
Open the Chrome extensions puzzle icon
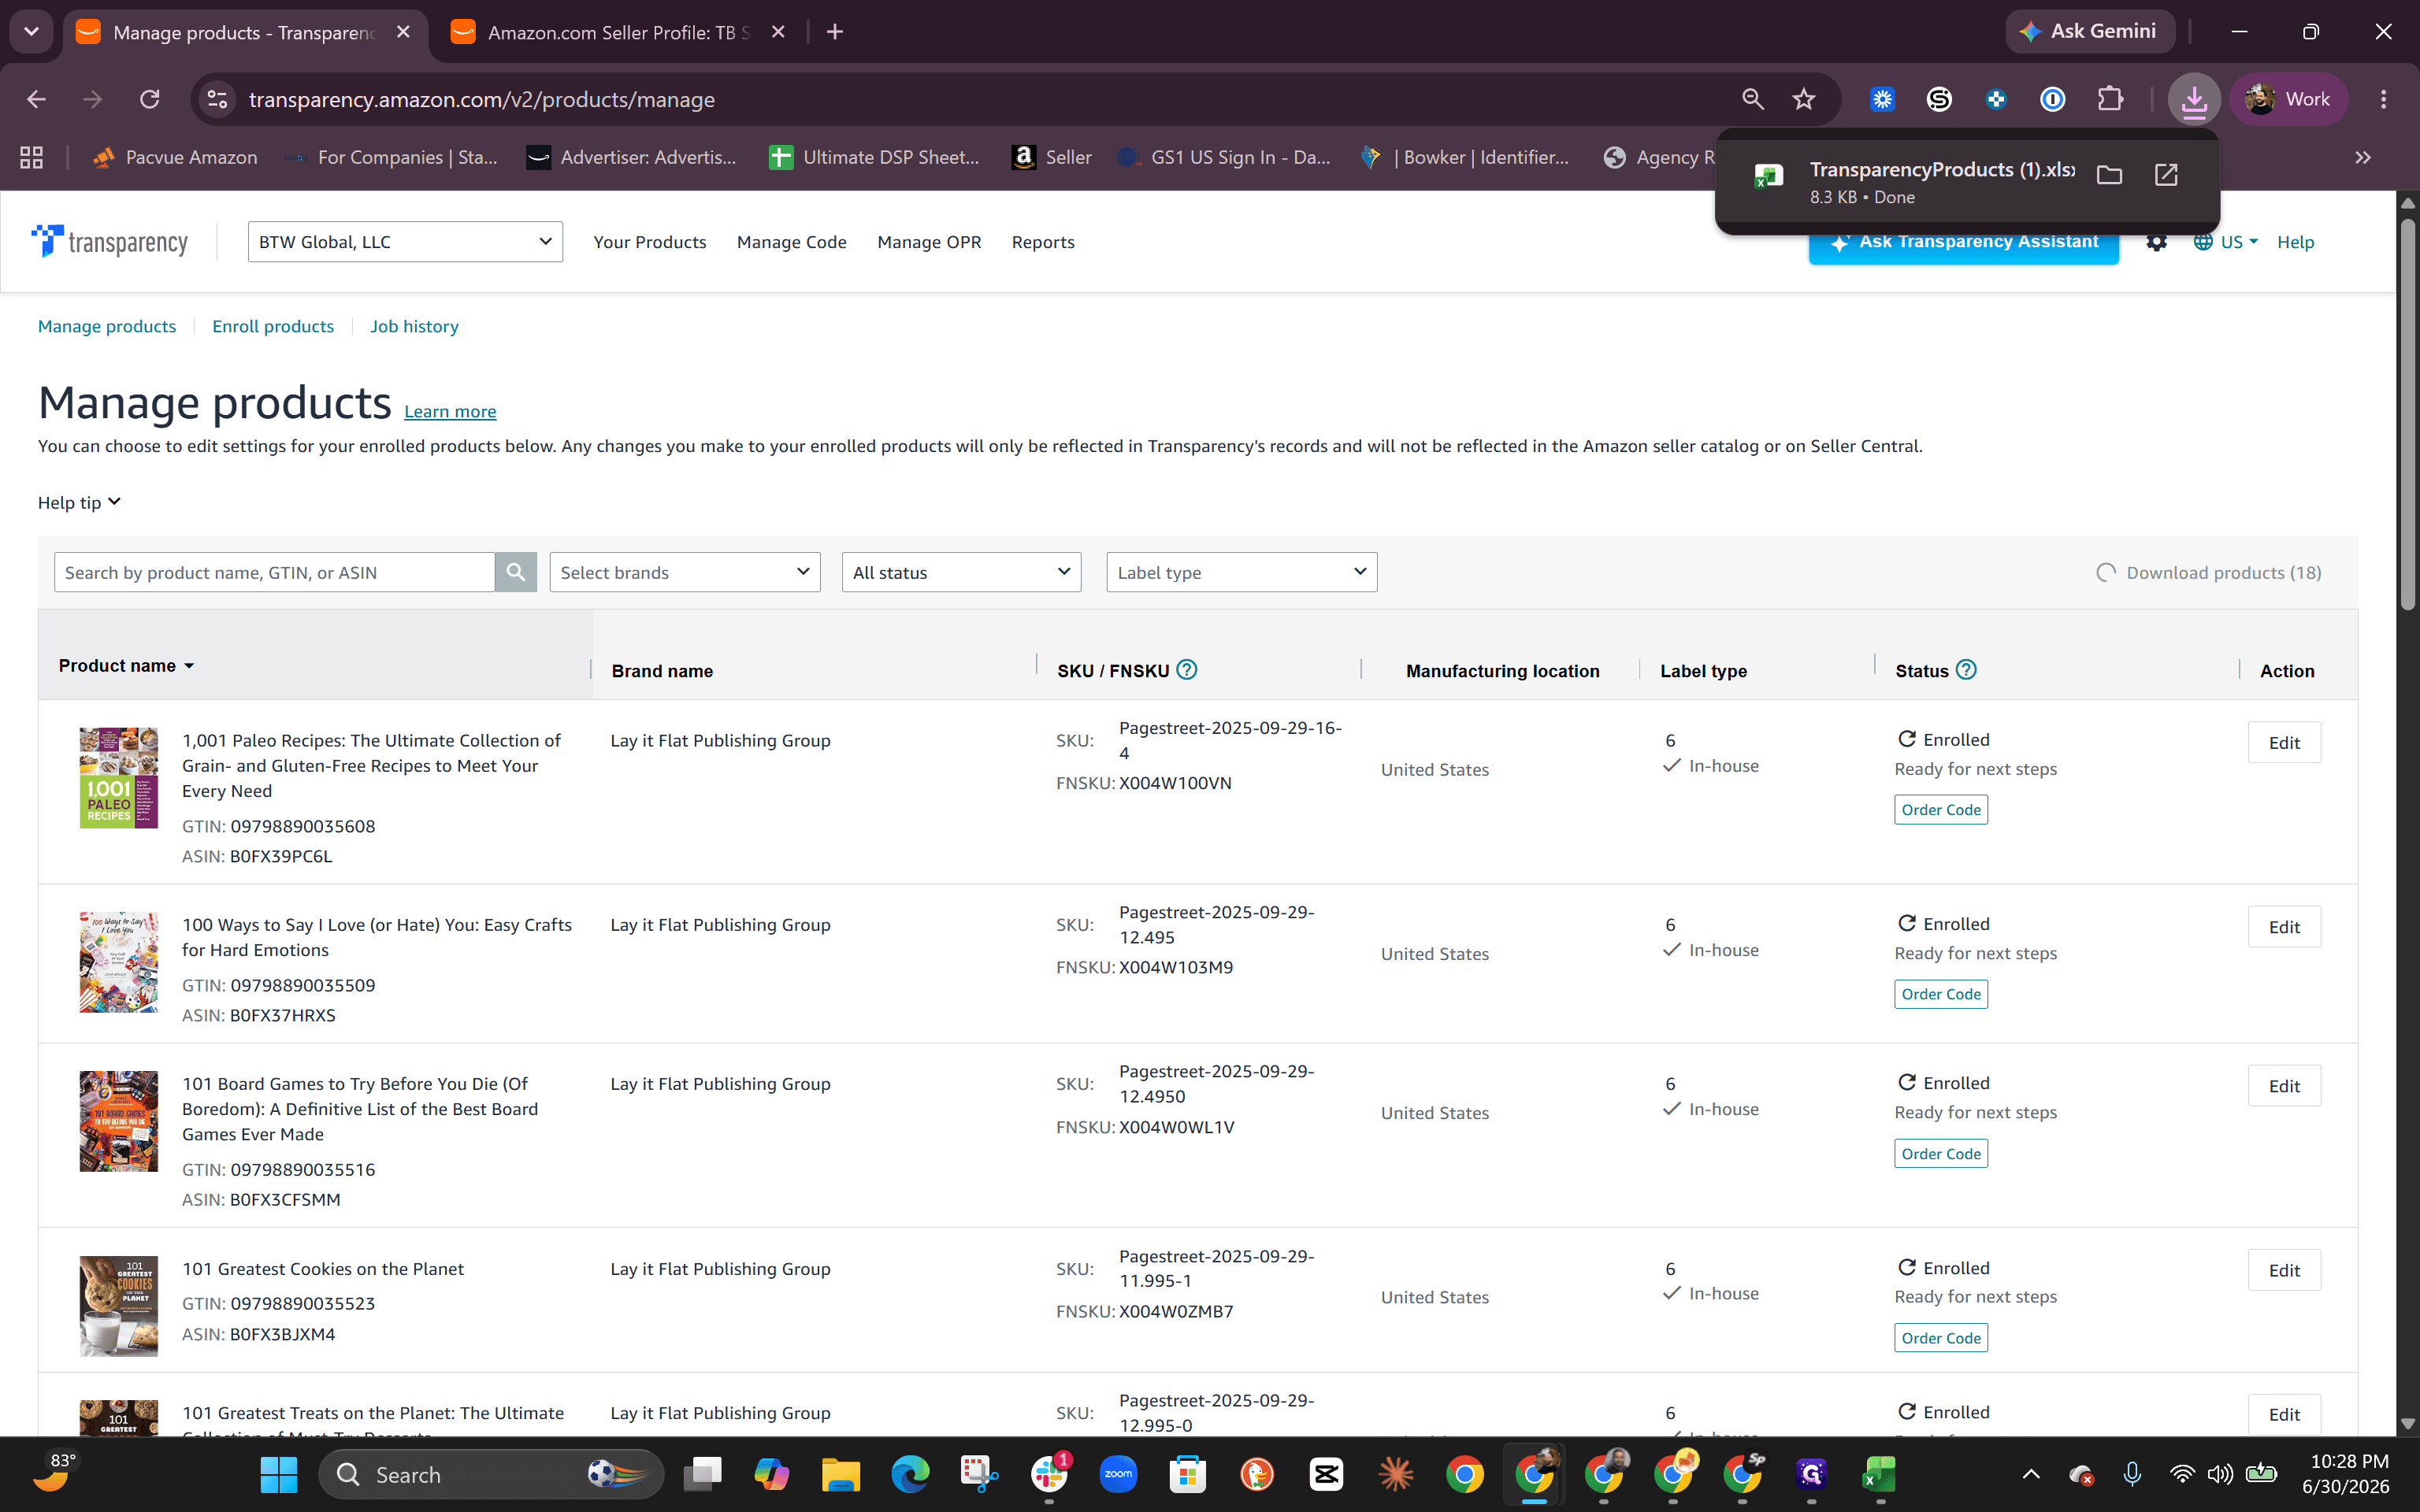[x=2109, y=99]
